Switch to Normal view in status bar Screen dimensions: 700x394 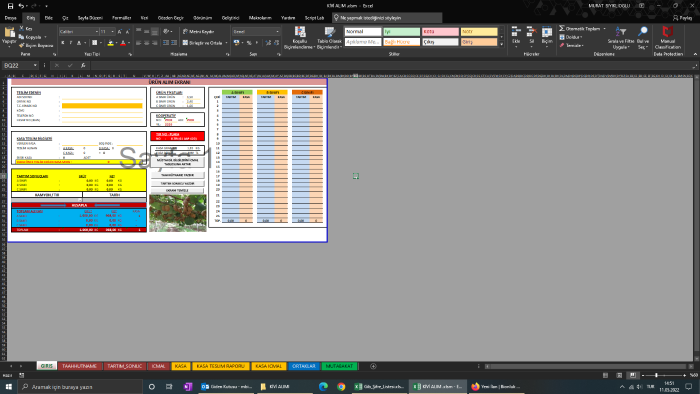pyautogui.click(x=605, y=375)
